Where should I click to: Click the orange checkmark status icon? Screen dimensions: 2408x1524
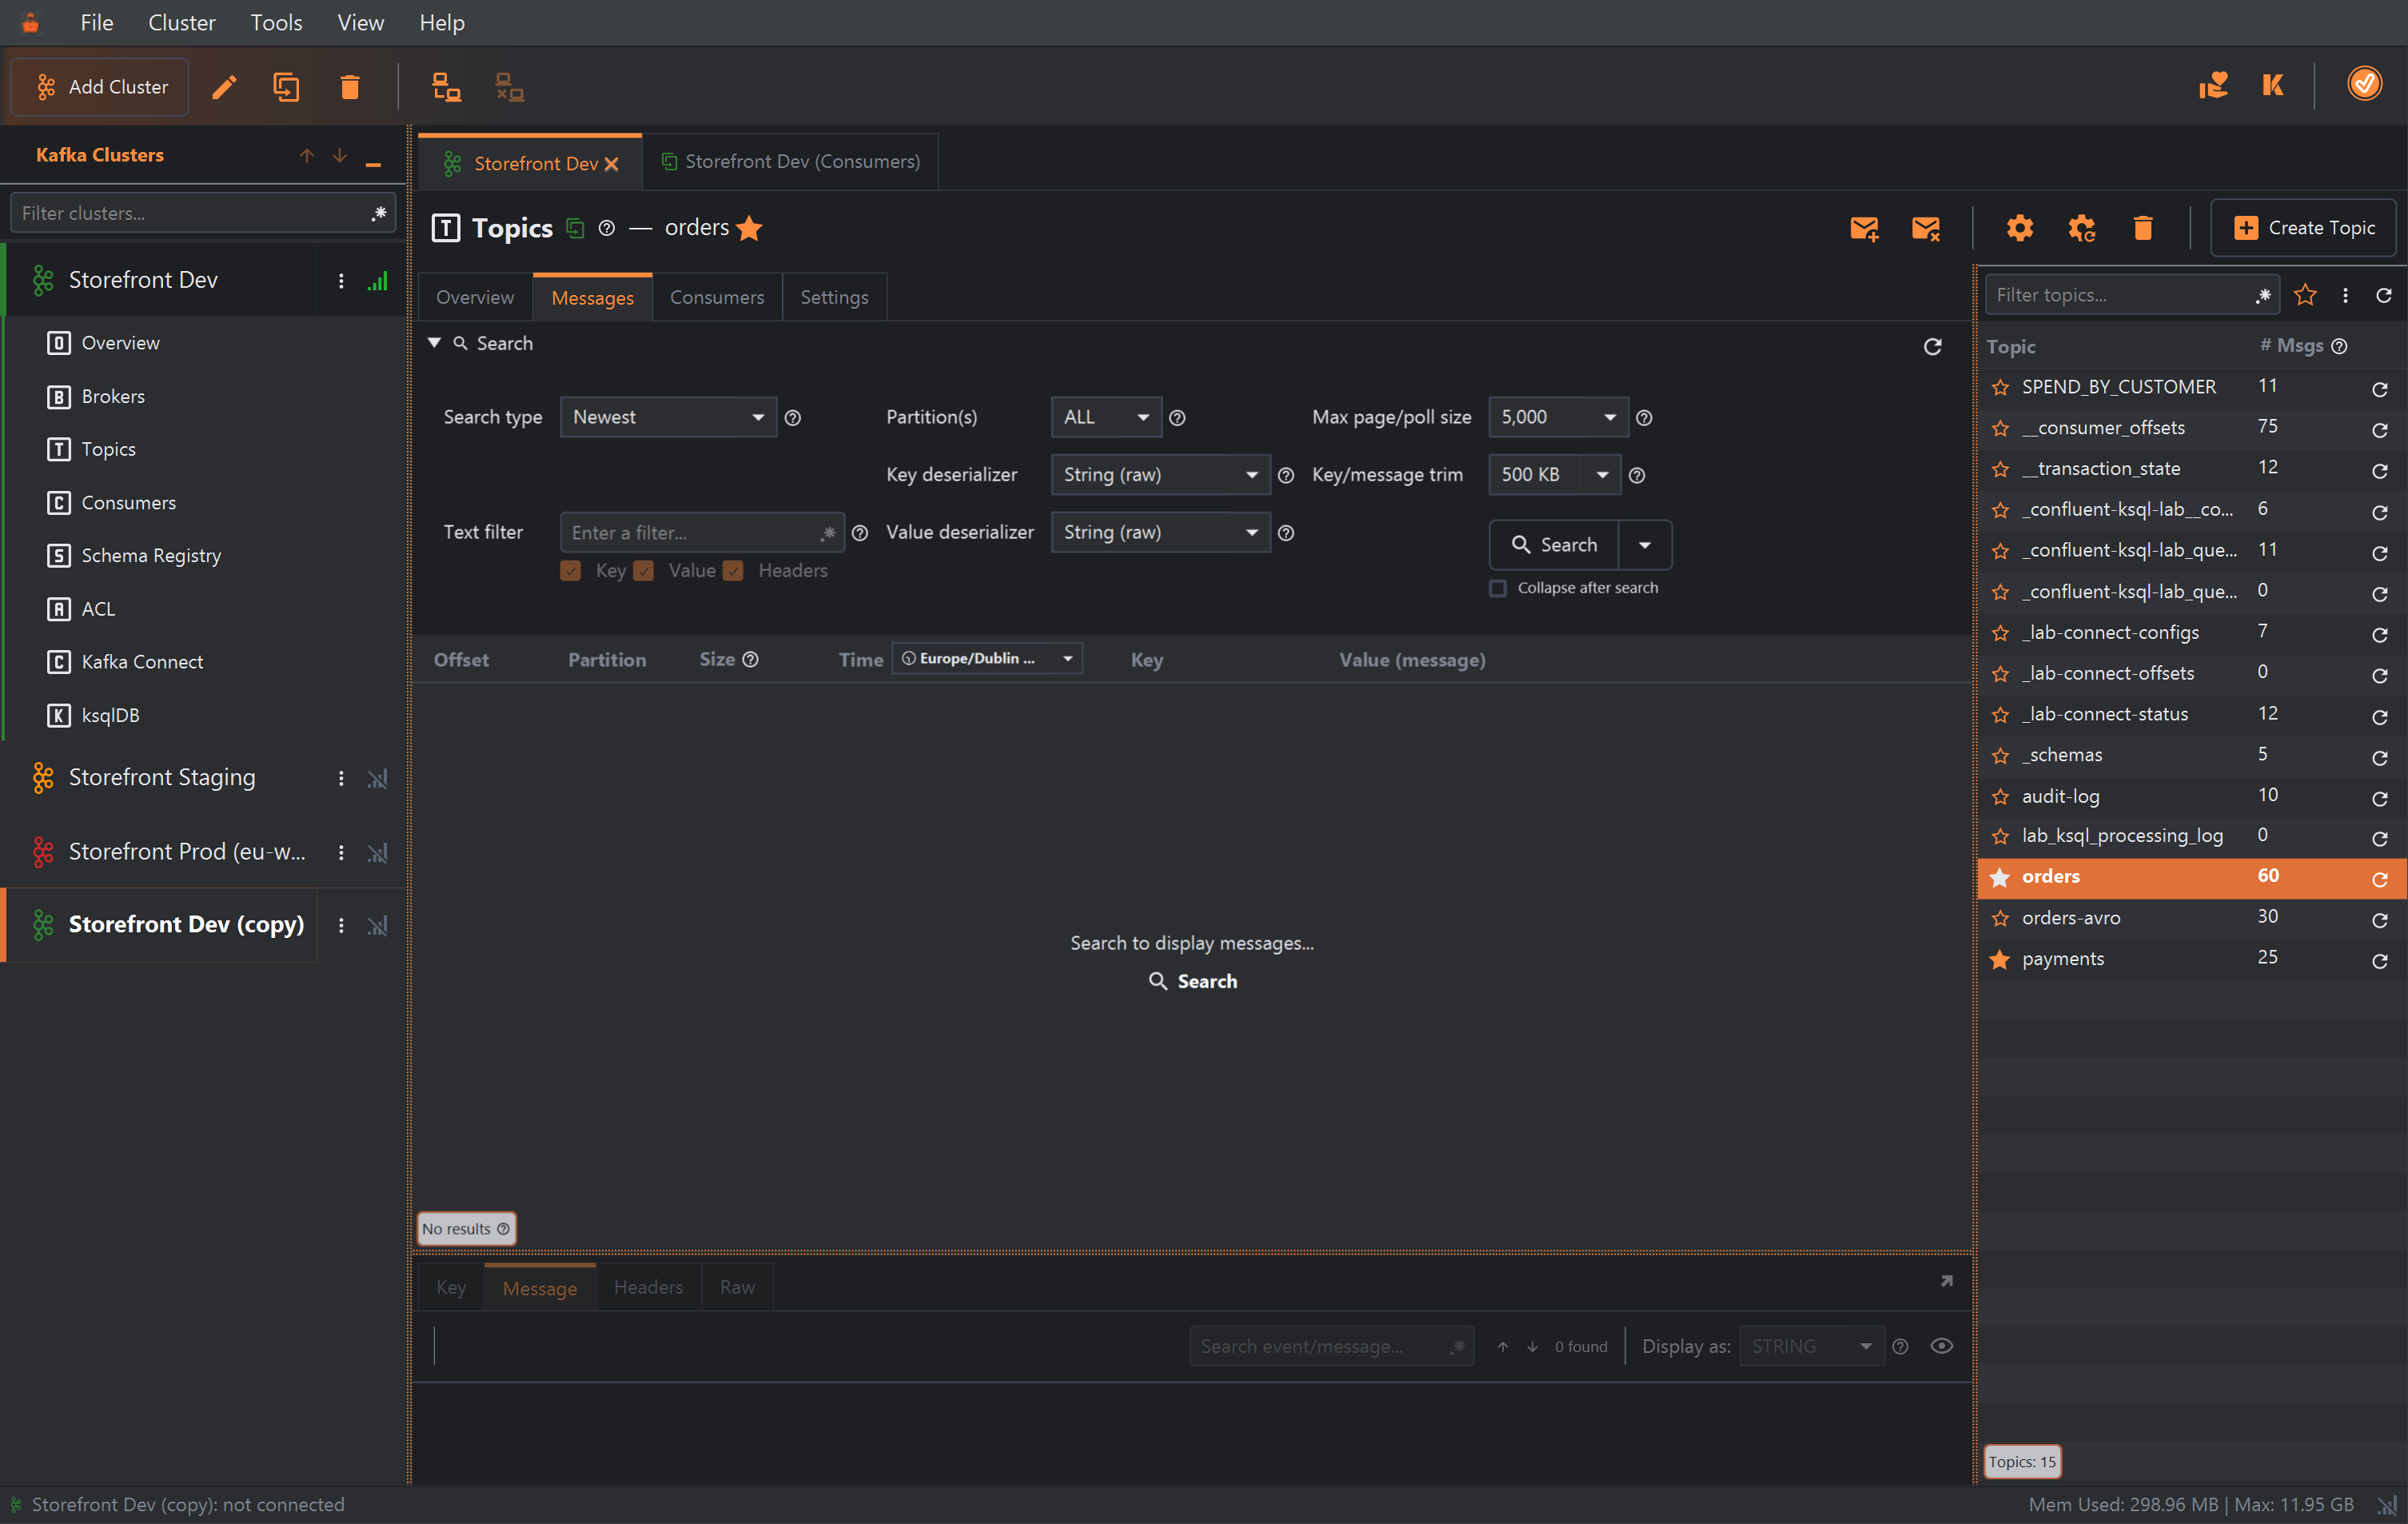pos(2364,84)
